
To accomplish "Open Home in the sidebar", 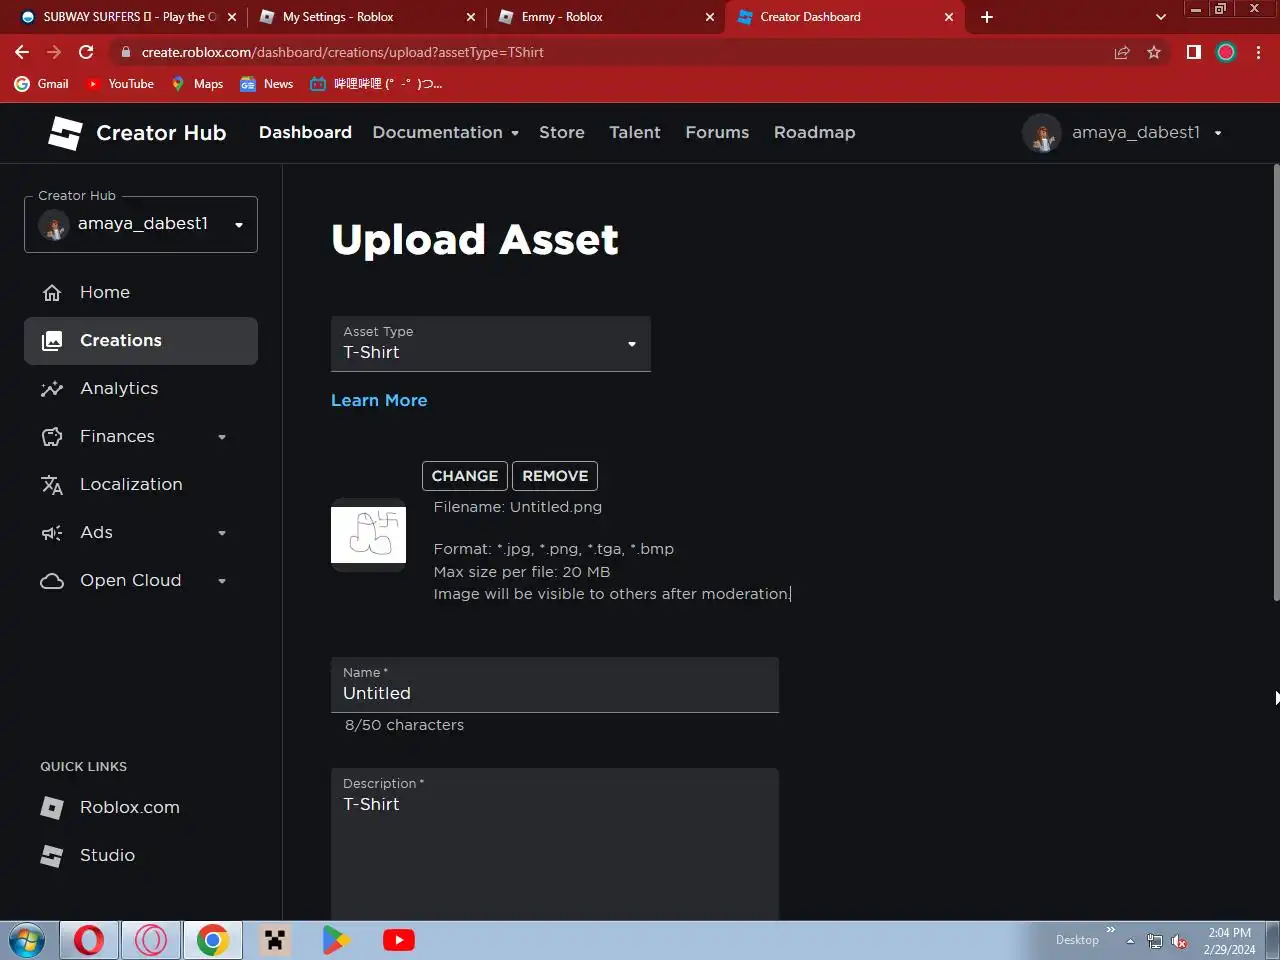I will pyautogui.click(x=140, y=292).
